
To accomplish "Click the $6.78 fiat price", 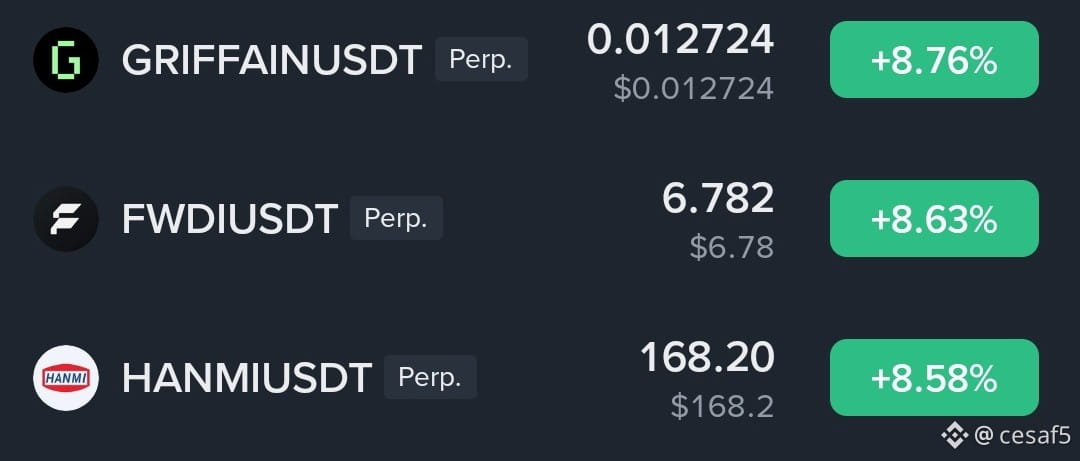I will pyautogui.click(x=731, y=247).
